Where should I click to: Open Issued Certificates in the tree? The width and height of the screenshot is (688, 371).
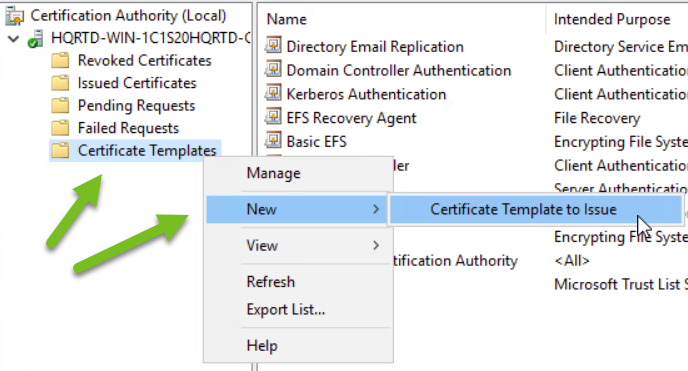pos(137,83)
